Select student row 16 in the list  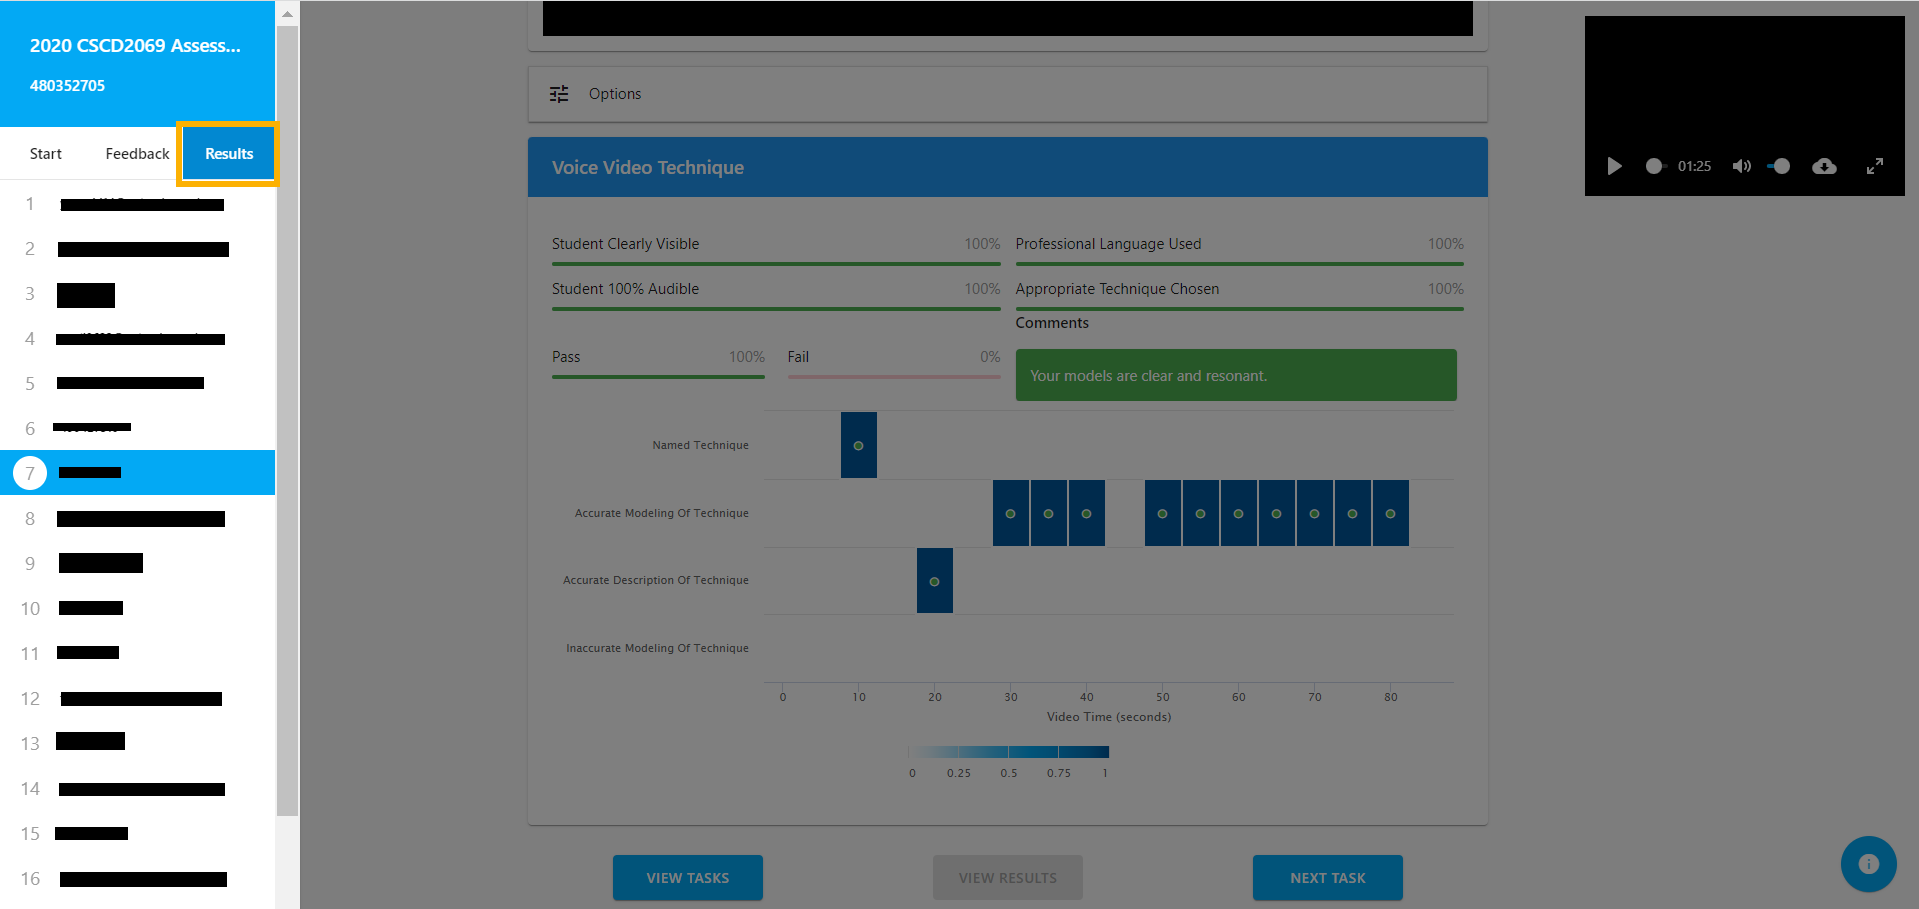click(137, 879)
